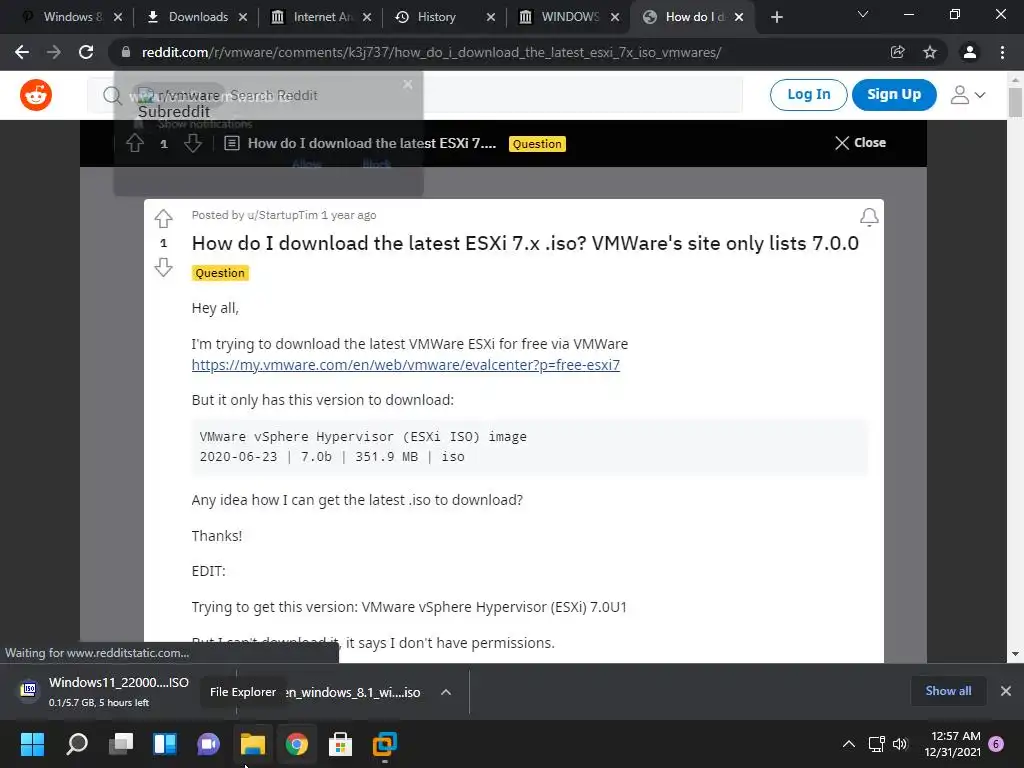Open Microsoft Store from taskbar
This screenshot has height=768, width=1024.
coord(340,744)
